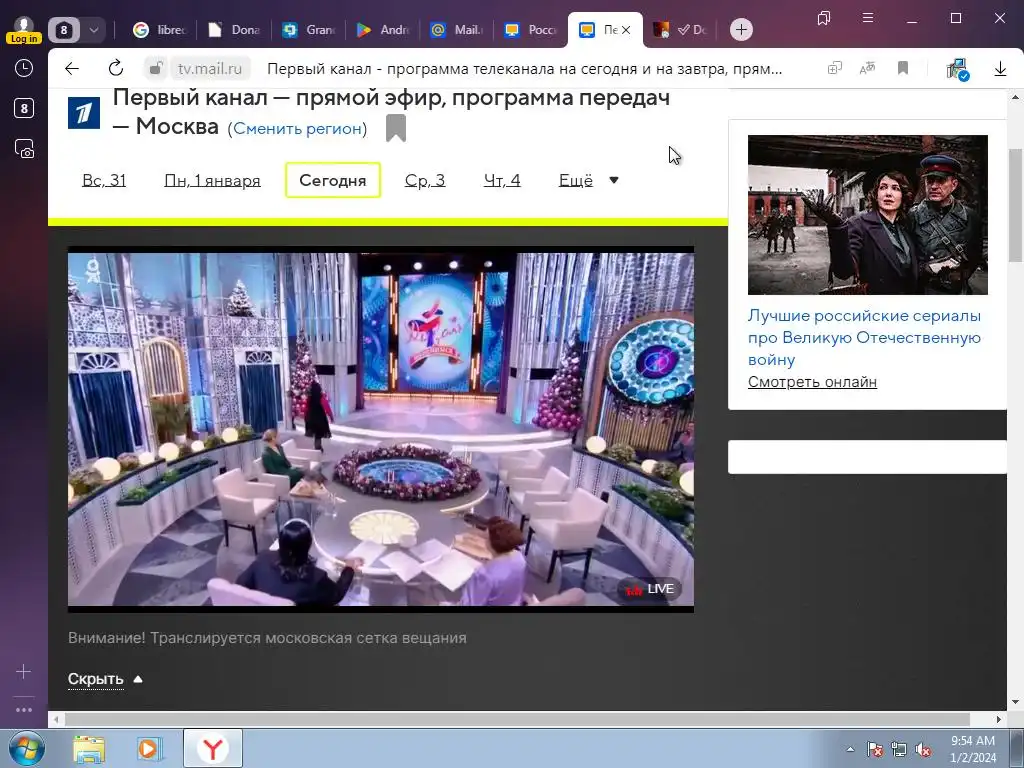Click the horizontal scrollbar thumb
This screenshot has width=1024, height=768.
[517, 719]
